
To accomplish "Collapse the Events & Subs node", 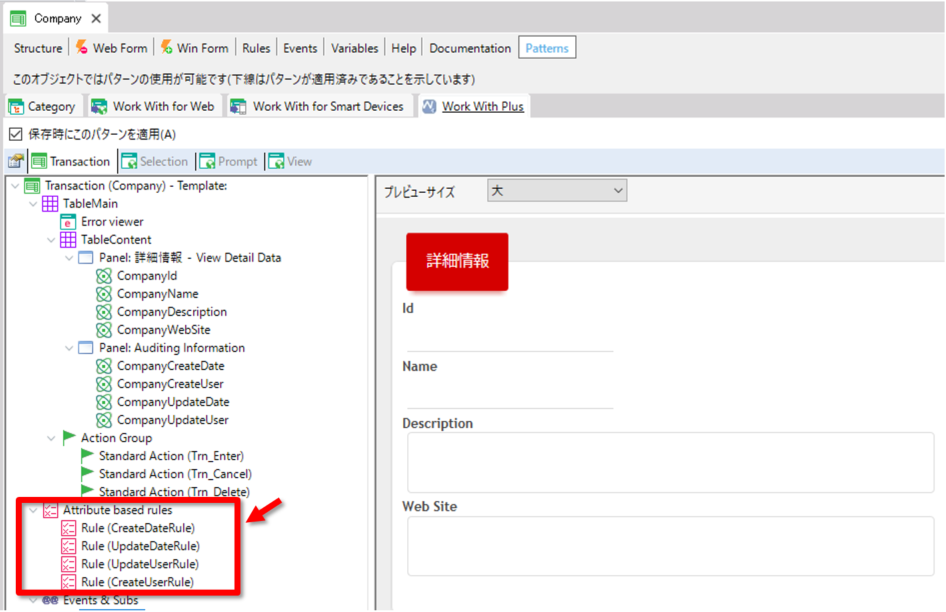I will (34, 601).
